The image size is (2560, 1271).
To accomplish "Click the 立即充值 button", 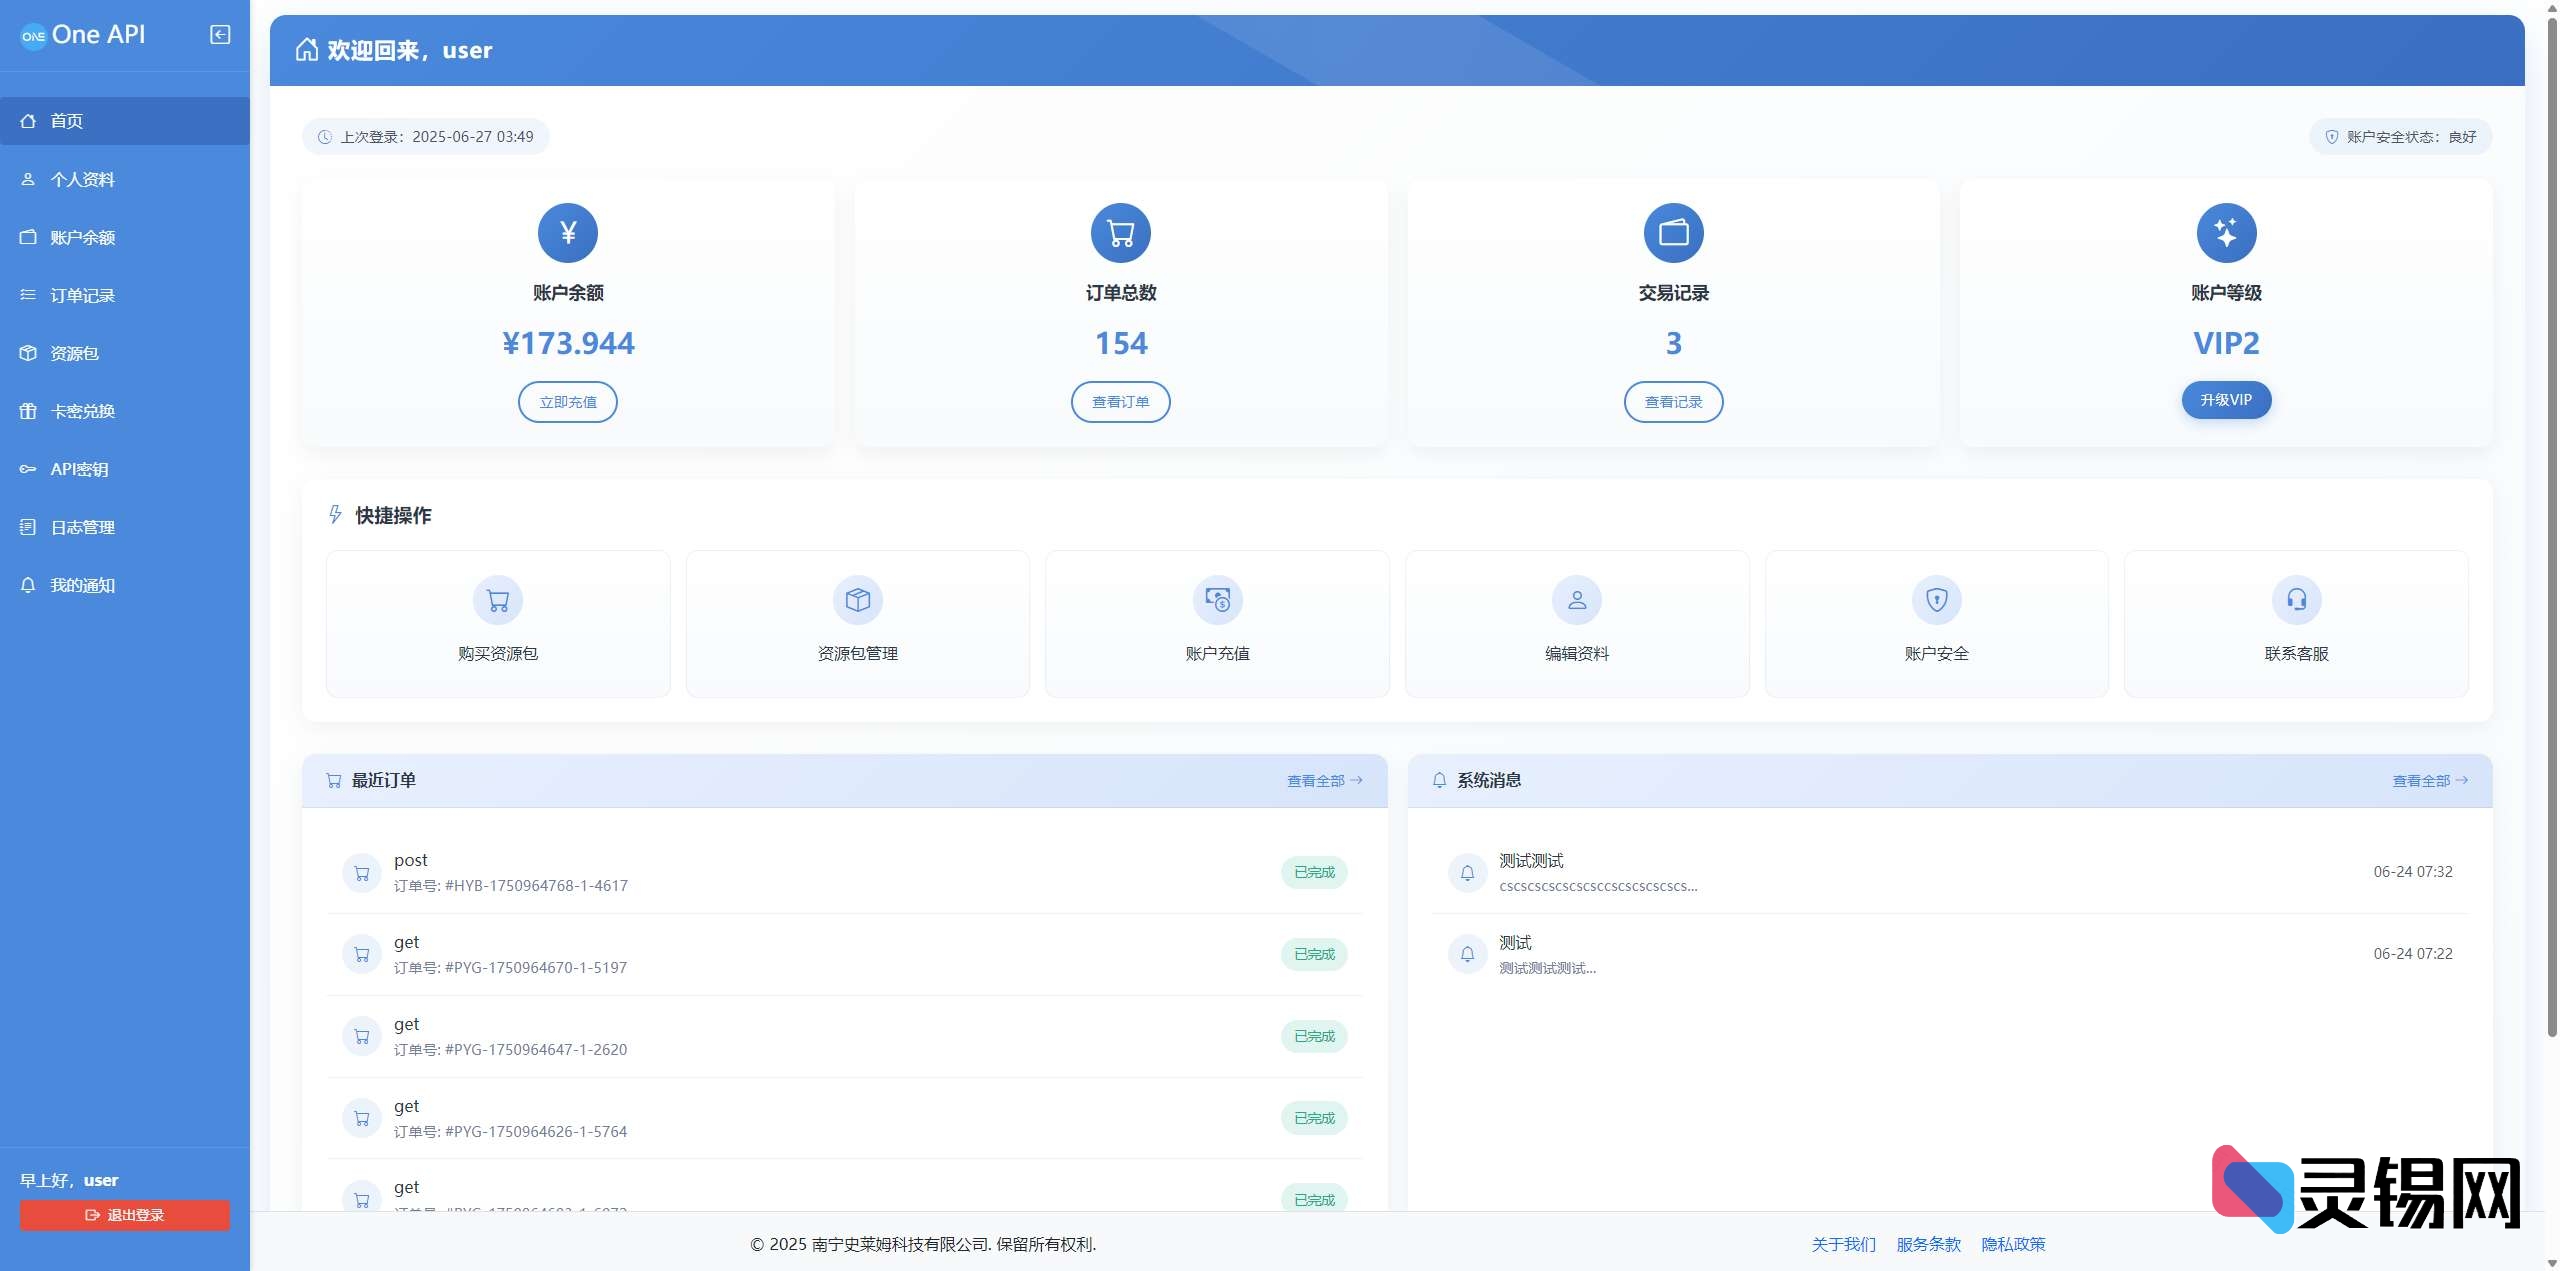I will pos(568,402).
